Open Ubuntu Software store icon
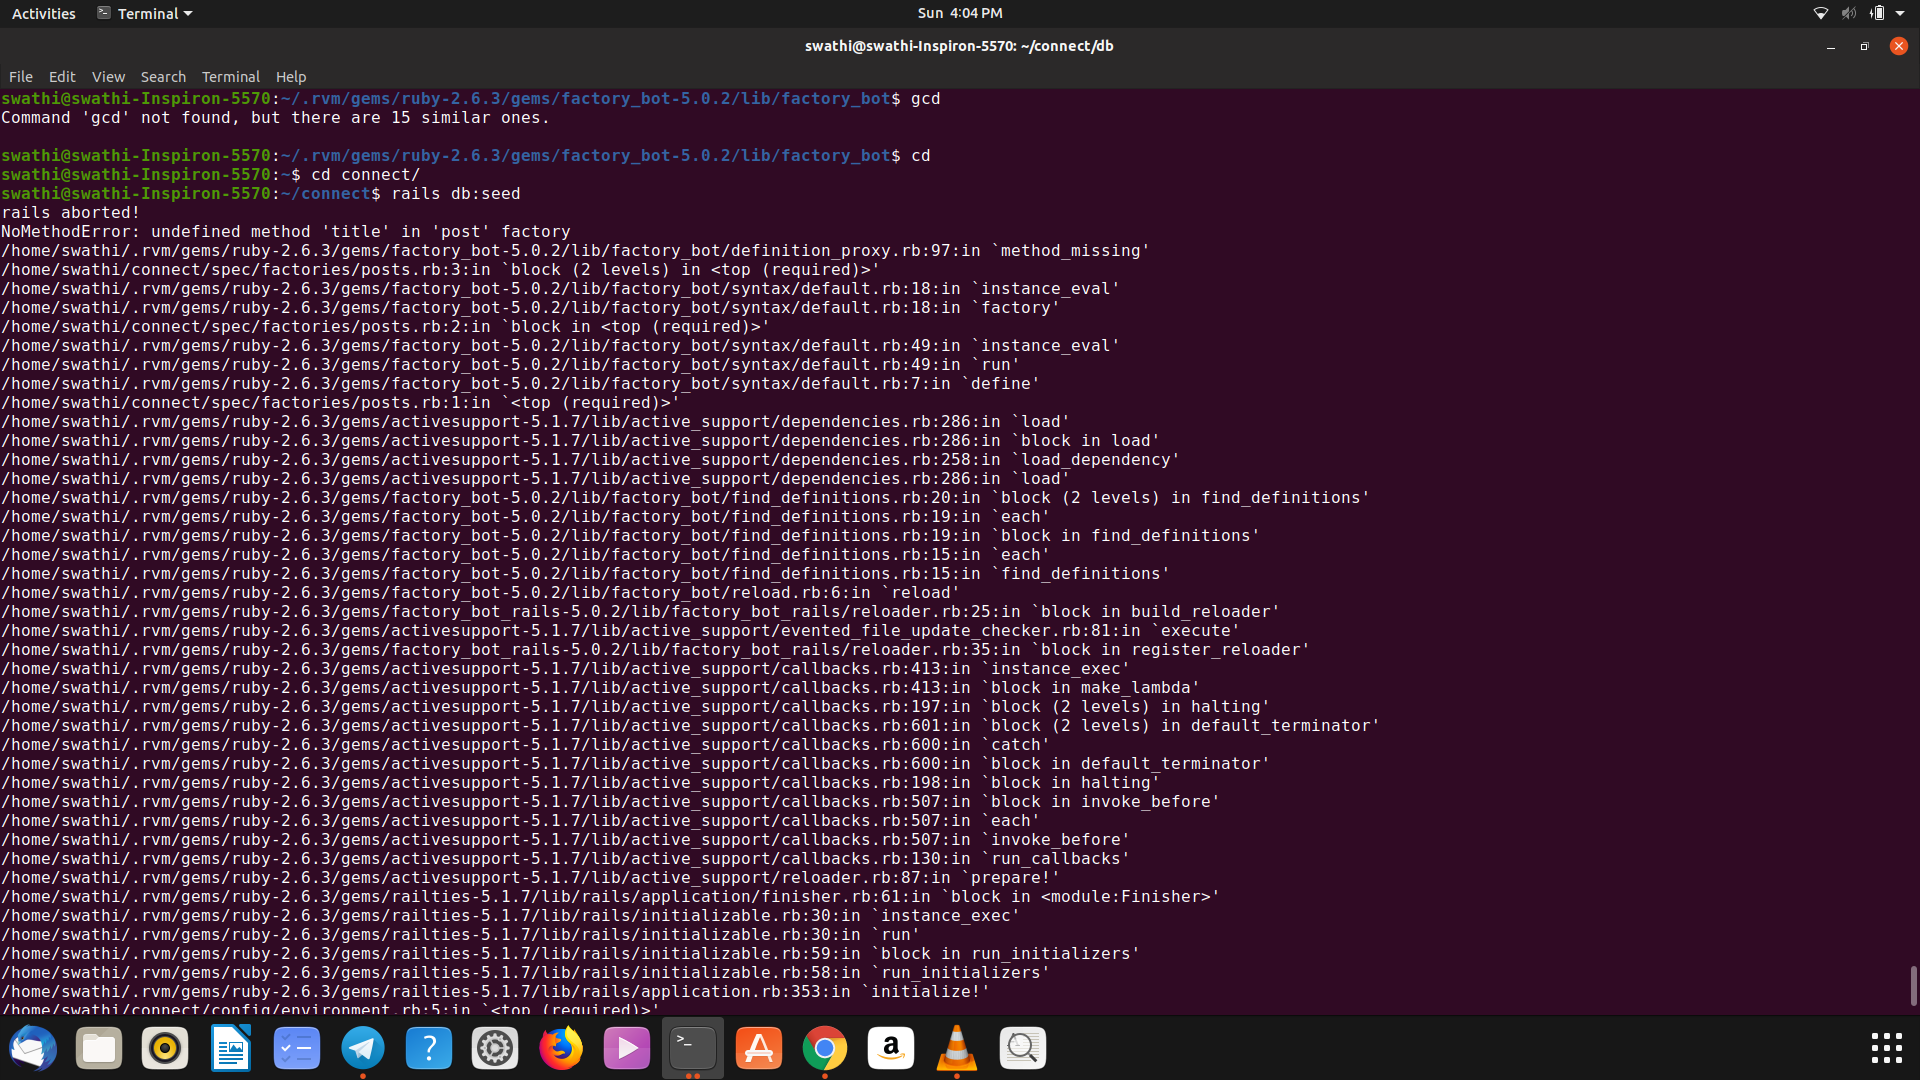 point(759,1048)
